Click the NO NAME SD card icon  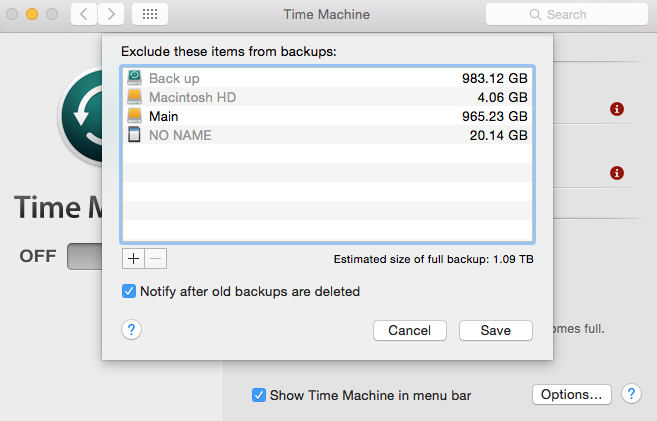click(x=134, y=135)
